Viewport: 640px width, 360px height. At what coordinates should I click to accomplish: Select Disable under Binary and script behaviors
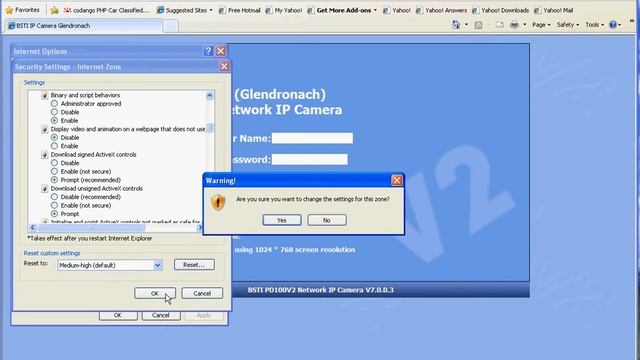tap(54, 112)
